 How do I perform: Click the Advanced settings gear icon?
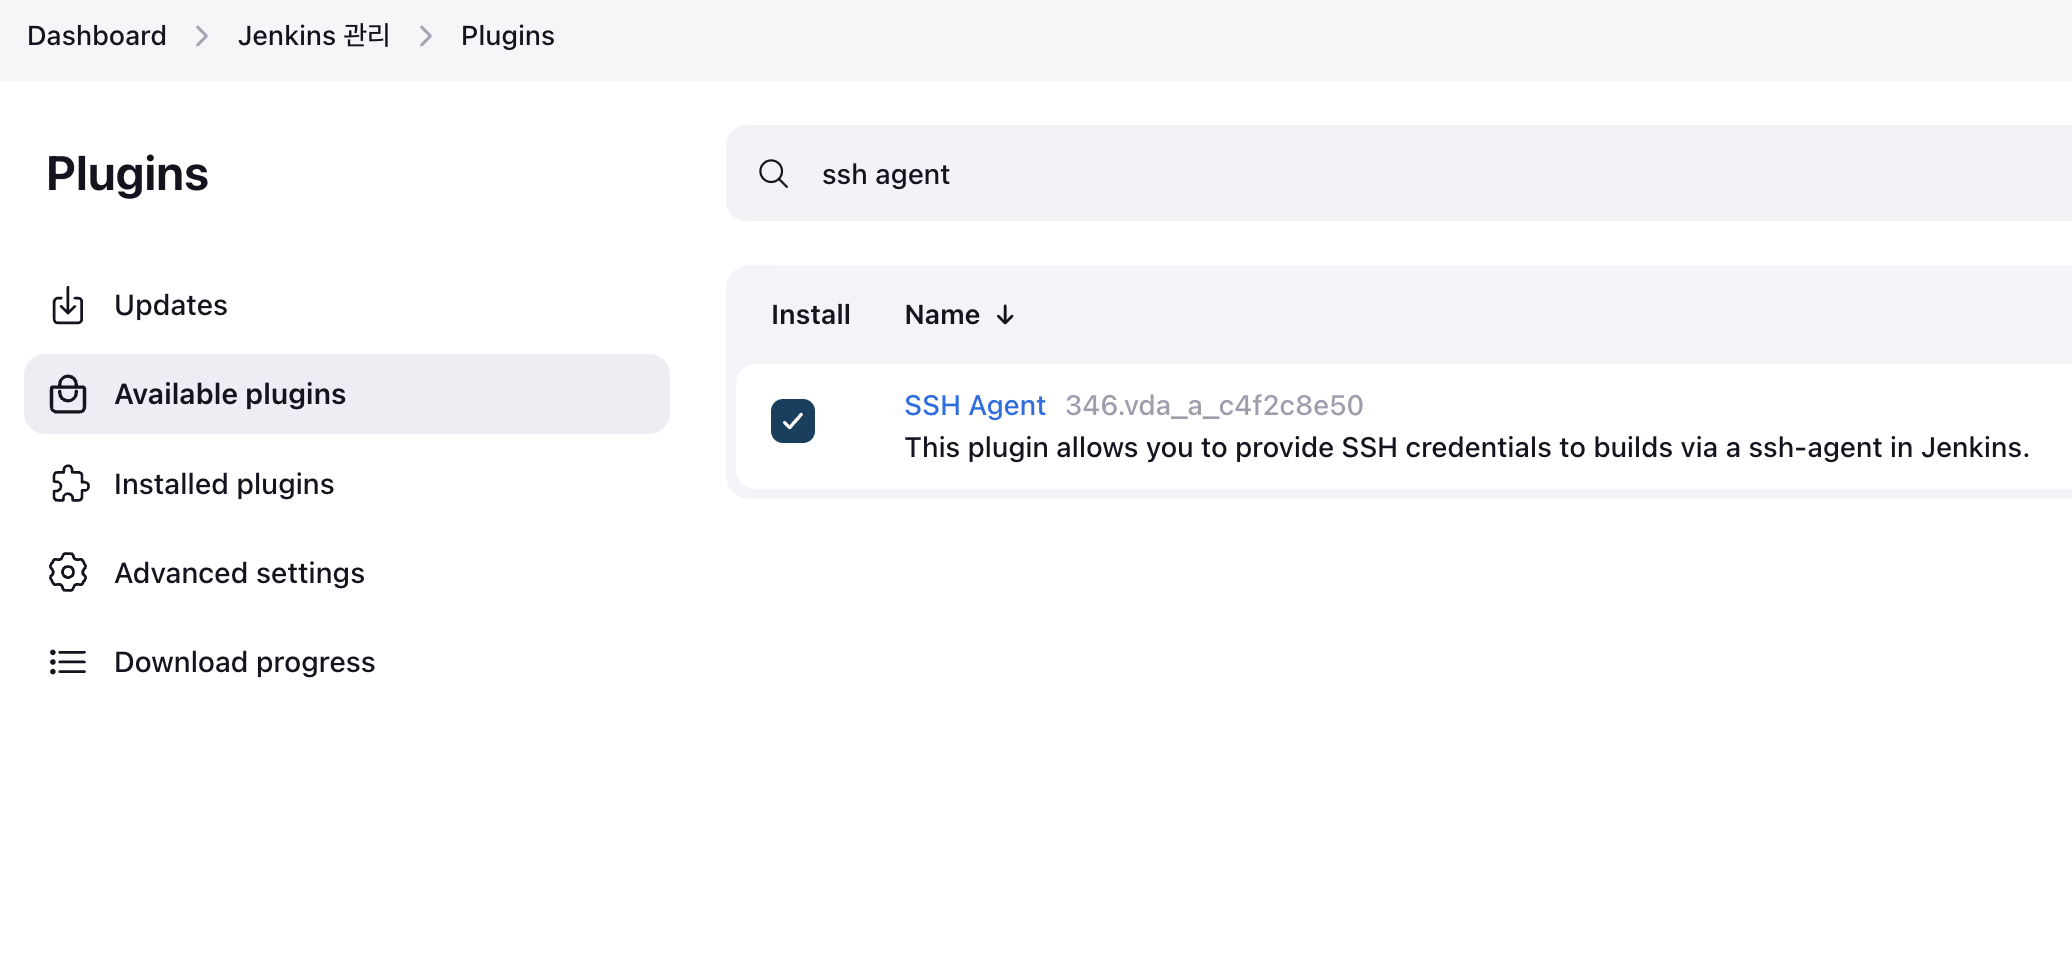click(x=68, y=572)
